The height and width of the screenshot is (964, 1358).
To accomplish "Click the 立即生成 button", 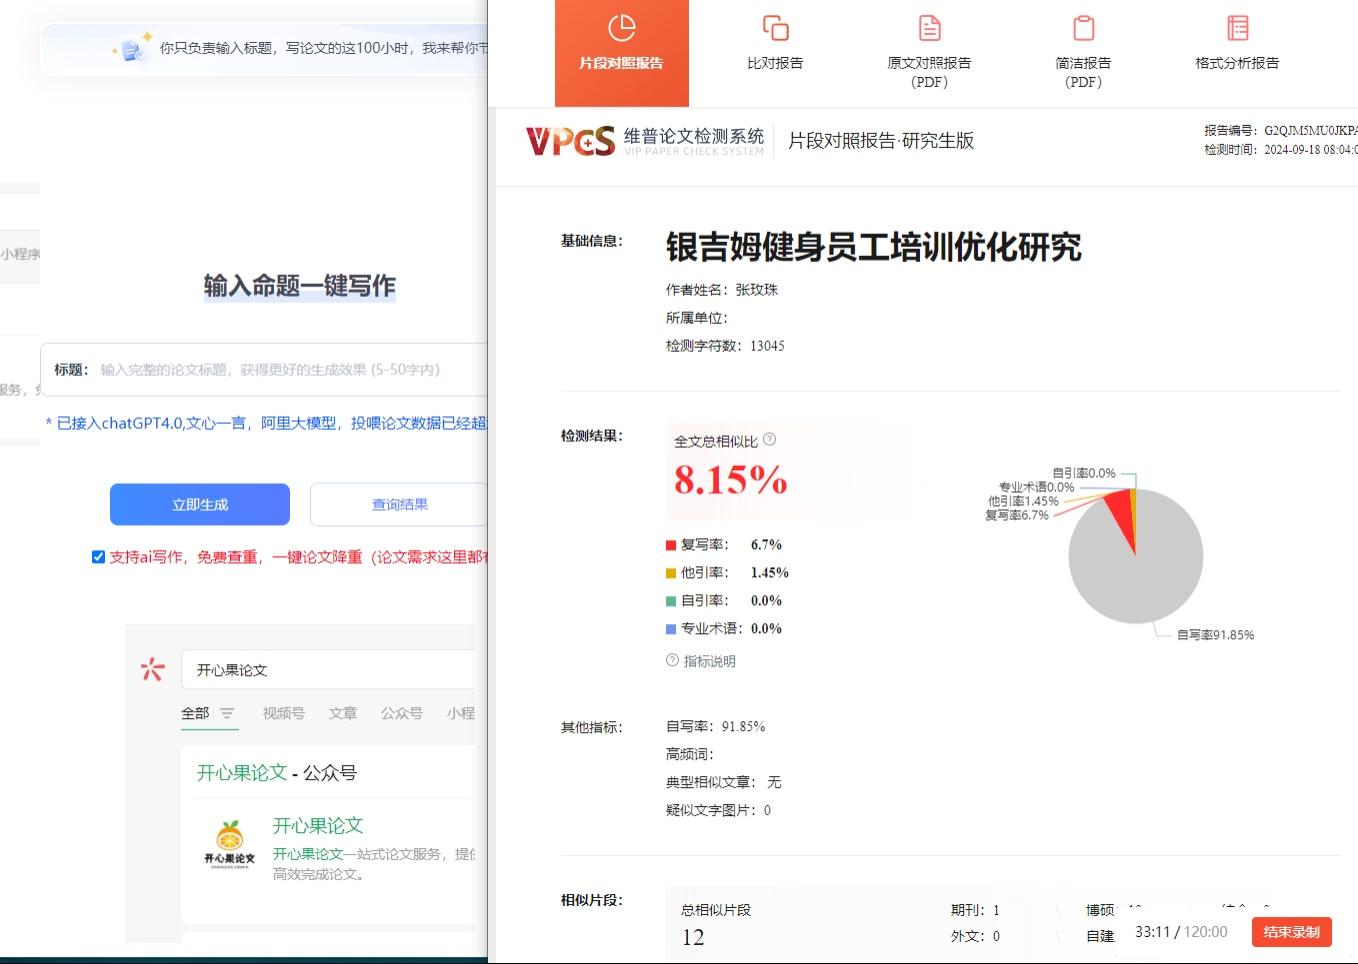I will coord(200,505).
